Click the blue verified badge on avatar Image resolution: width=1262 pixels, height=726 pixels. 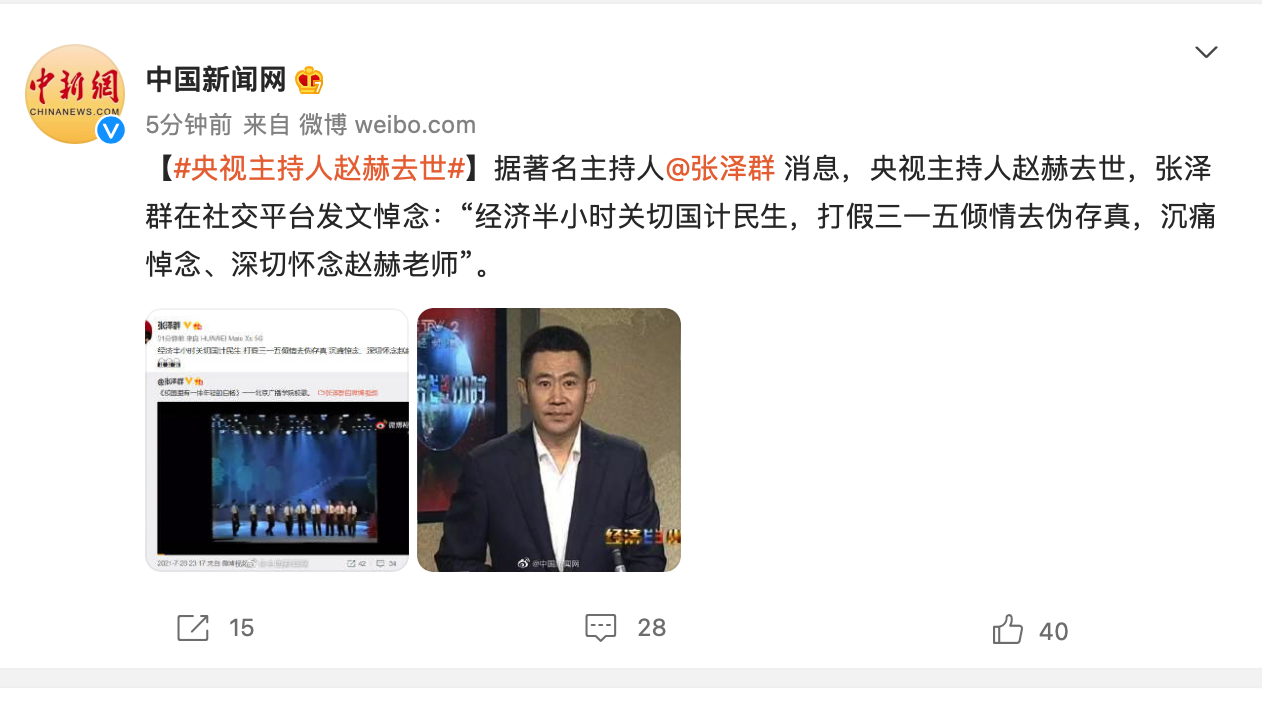click(x=110, y=130)
